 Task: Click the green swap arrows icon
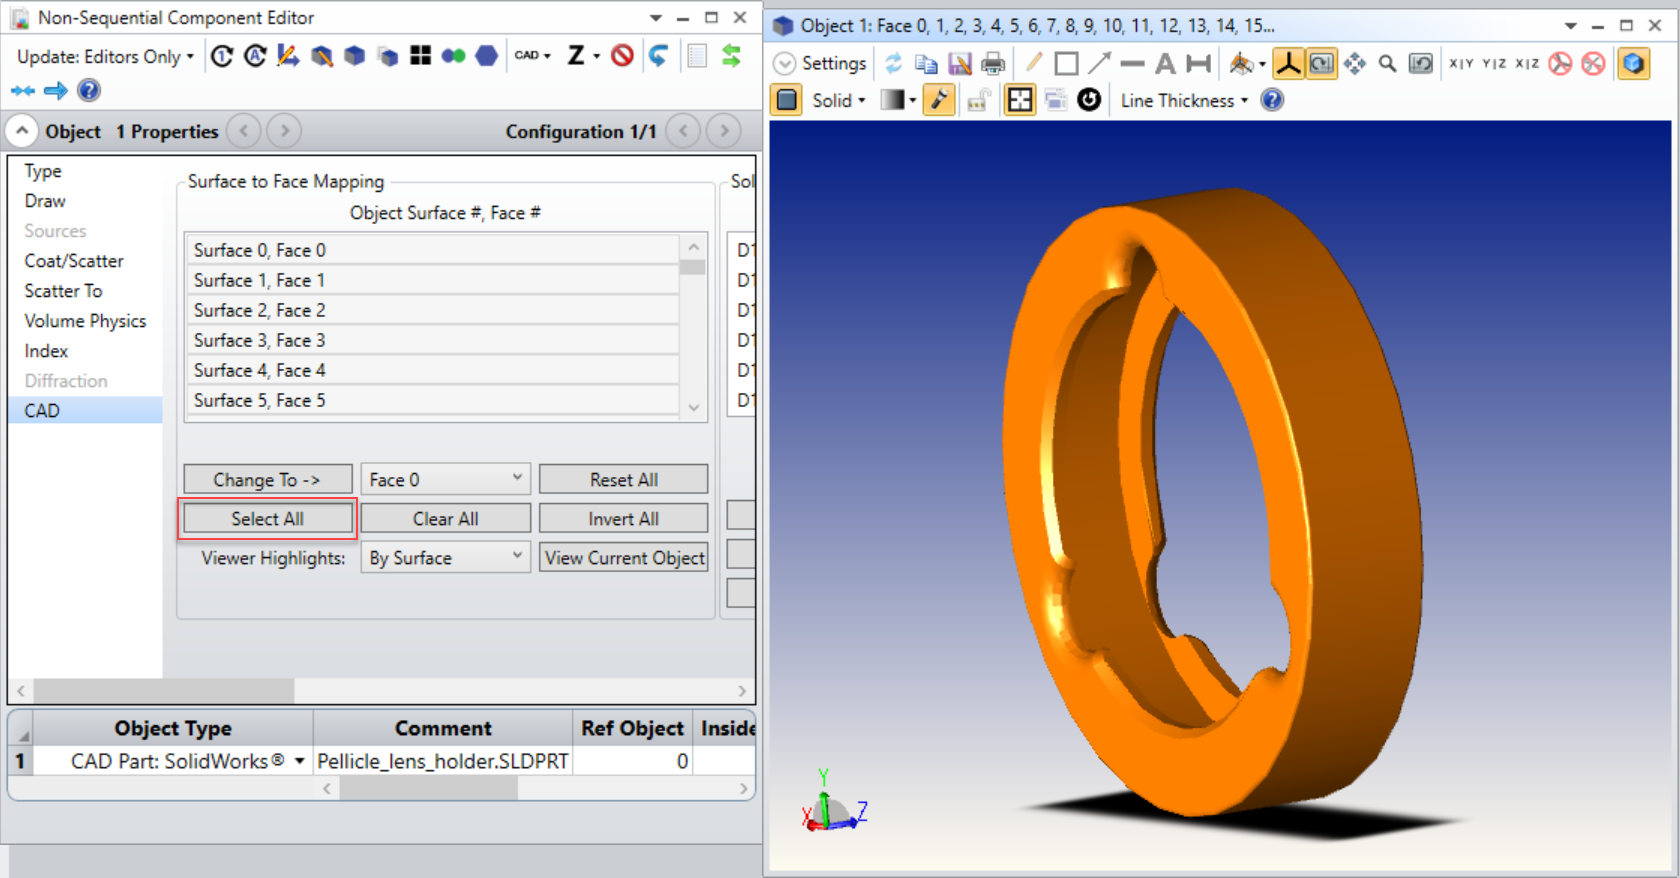click(x=731, y=56)
